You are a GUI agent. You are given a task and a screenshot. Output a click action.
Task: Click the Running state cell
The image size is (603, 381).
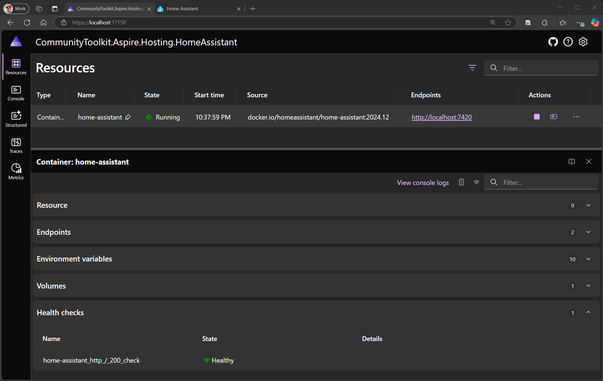(x=163, y=117)
